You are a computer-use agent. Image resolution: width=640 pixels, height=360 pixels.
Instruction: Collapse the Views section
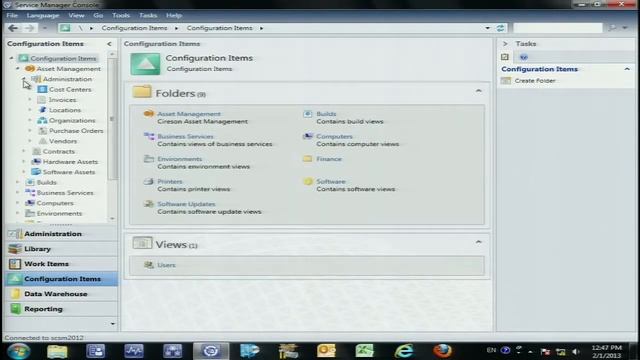coord(478,242)
